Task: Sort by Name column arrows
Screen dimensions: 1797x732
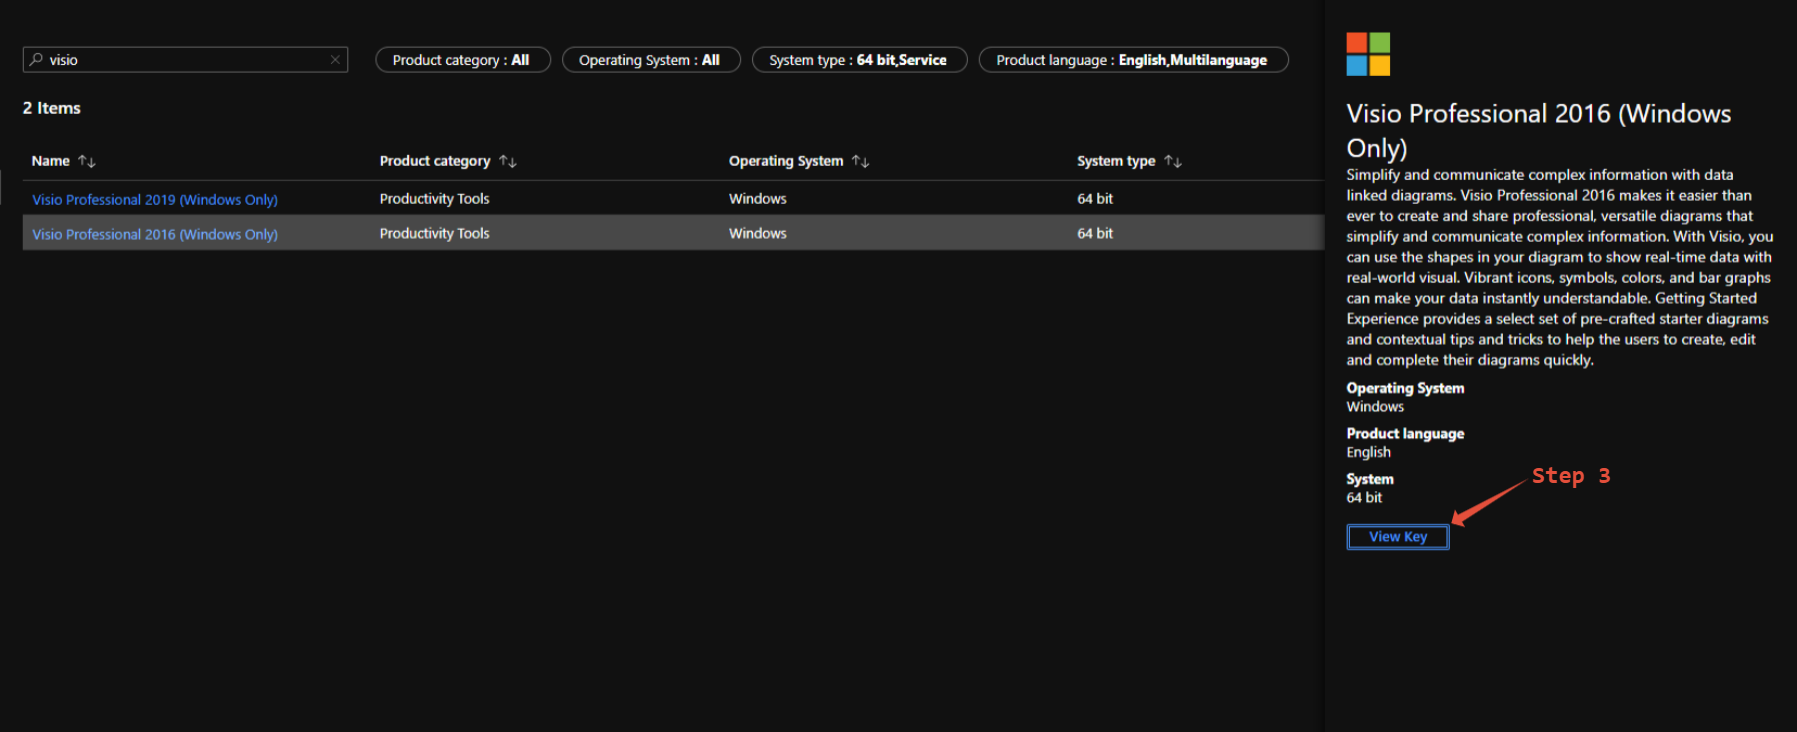Action: coord(87,161)
